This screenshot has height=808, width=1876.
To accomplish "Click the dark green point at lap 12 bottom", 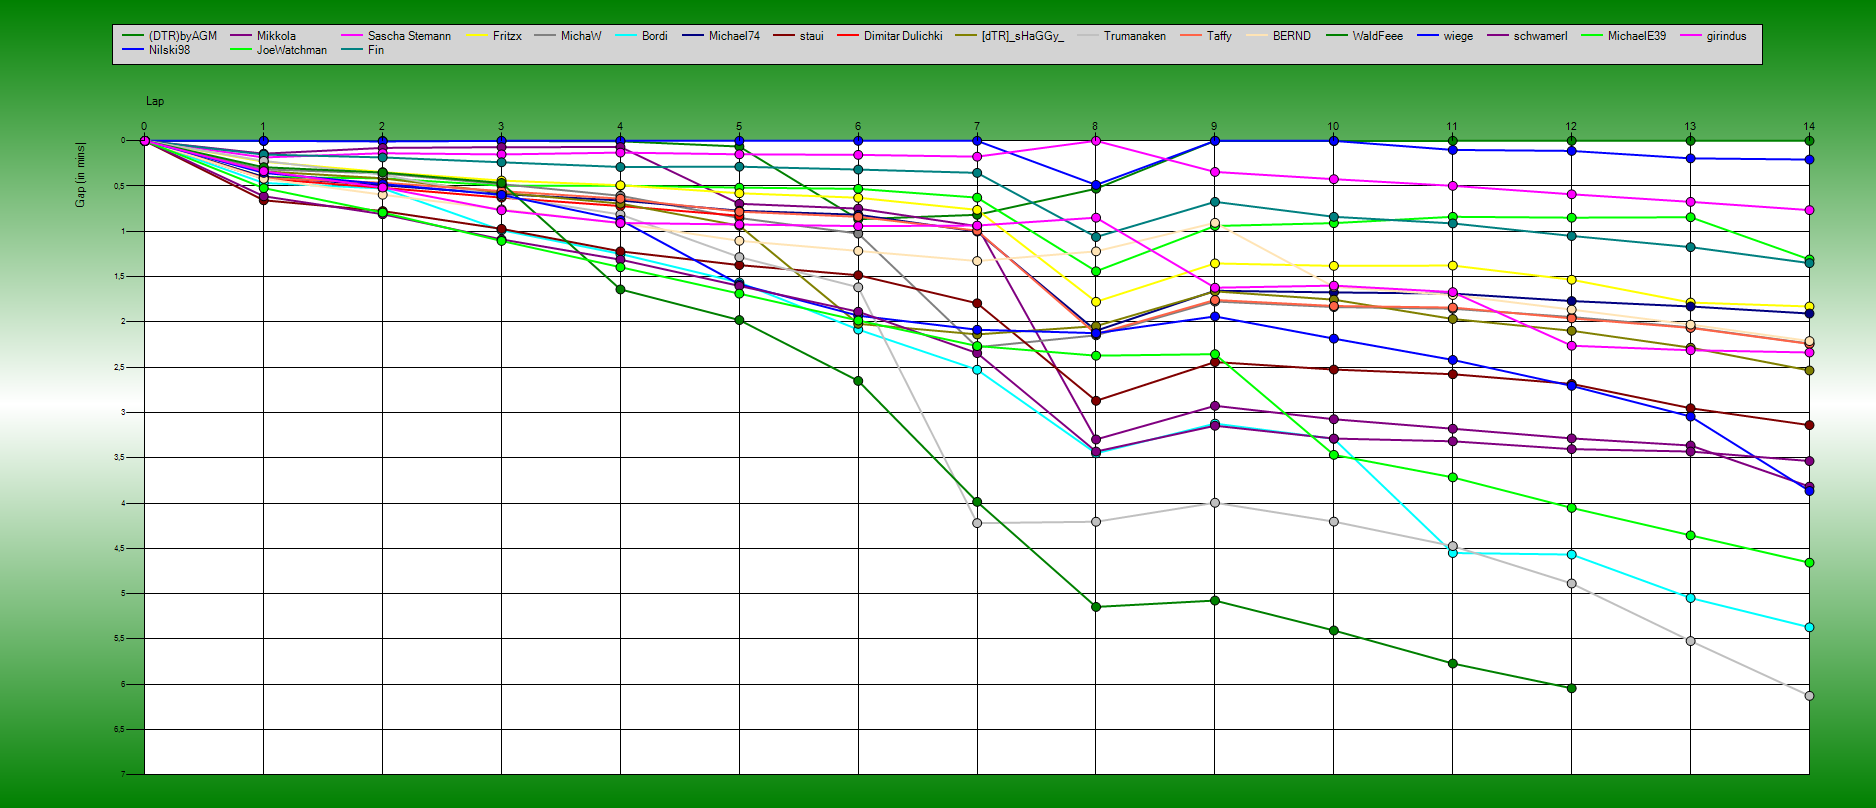I will point(1571,688).
